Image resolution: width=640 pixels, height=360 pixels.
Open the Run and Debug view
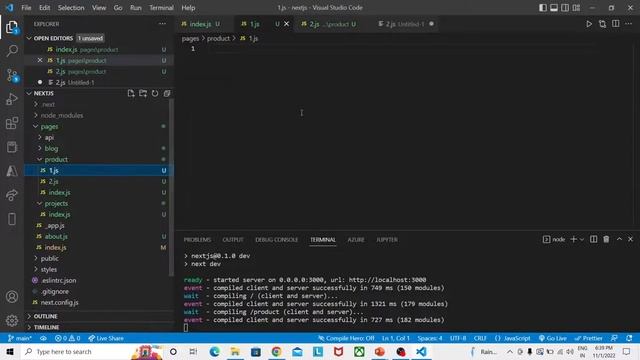pos(12,99)
